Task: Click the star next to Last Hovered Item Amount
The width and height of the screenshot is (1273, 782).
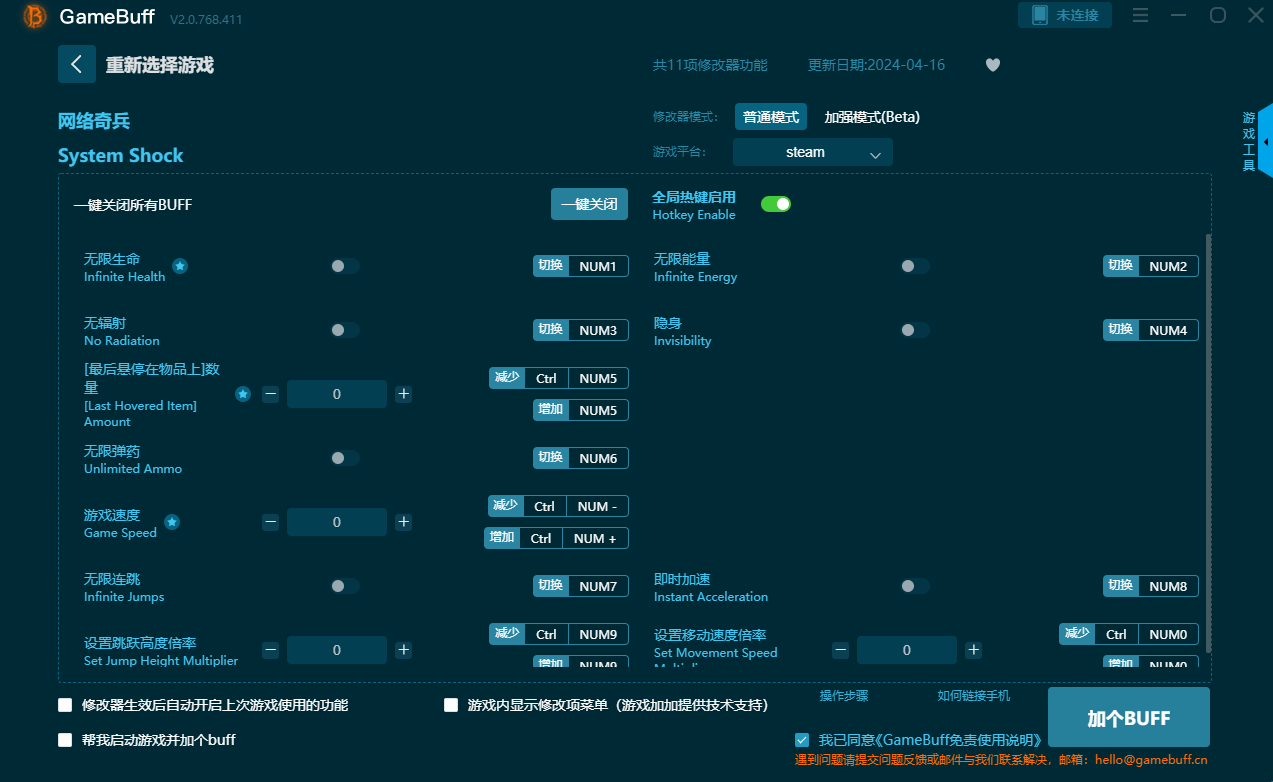Action: coord(243,394)
